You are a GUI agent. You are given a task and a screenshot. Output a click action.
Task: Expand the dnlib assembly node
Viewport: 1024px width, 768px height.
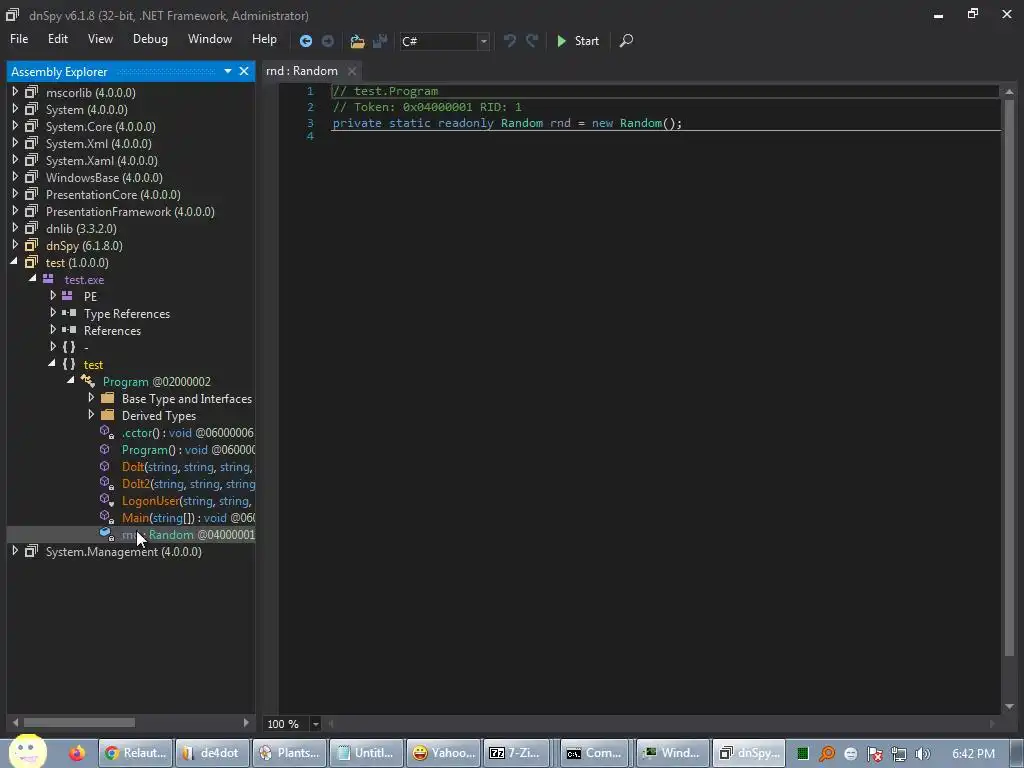pos(15,228)
